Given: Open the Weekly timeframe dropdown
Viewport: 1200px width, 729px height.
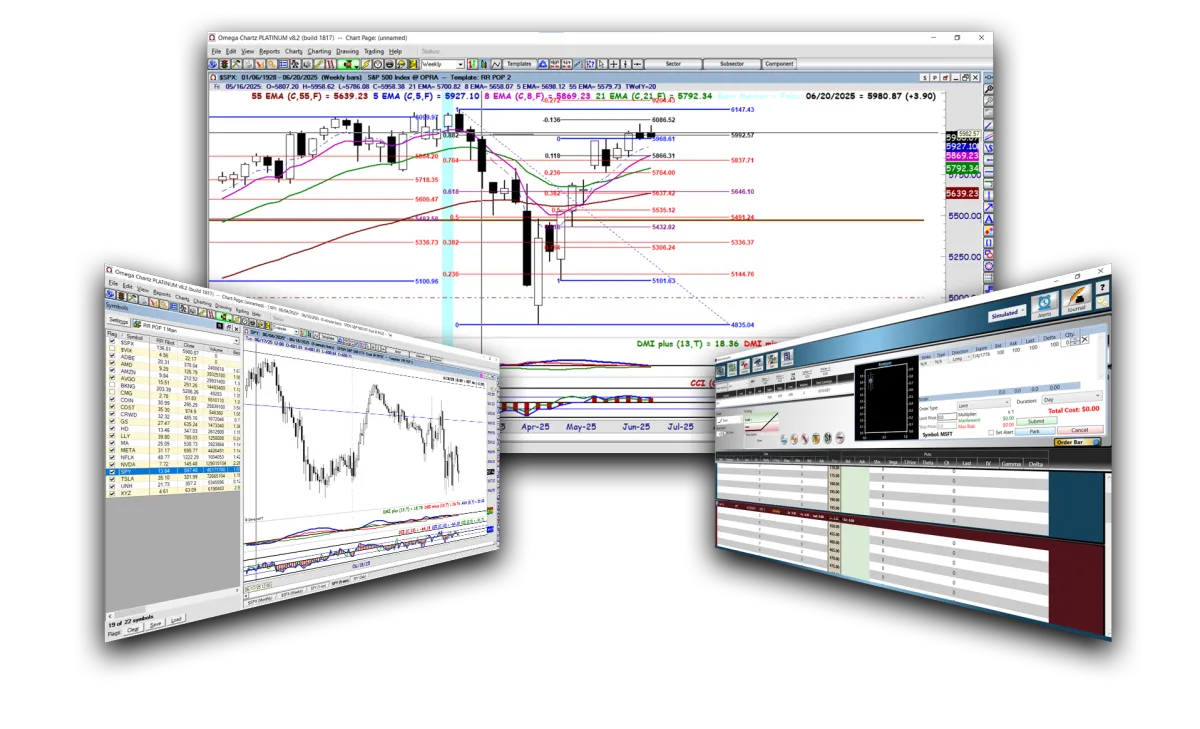Looking at the screenshot, I should point(443,64).
